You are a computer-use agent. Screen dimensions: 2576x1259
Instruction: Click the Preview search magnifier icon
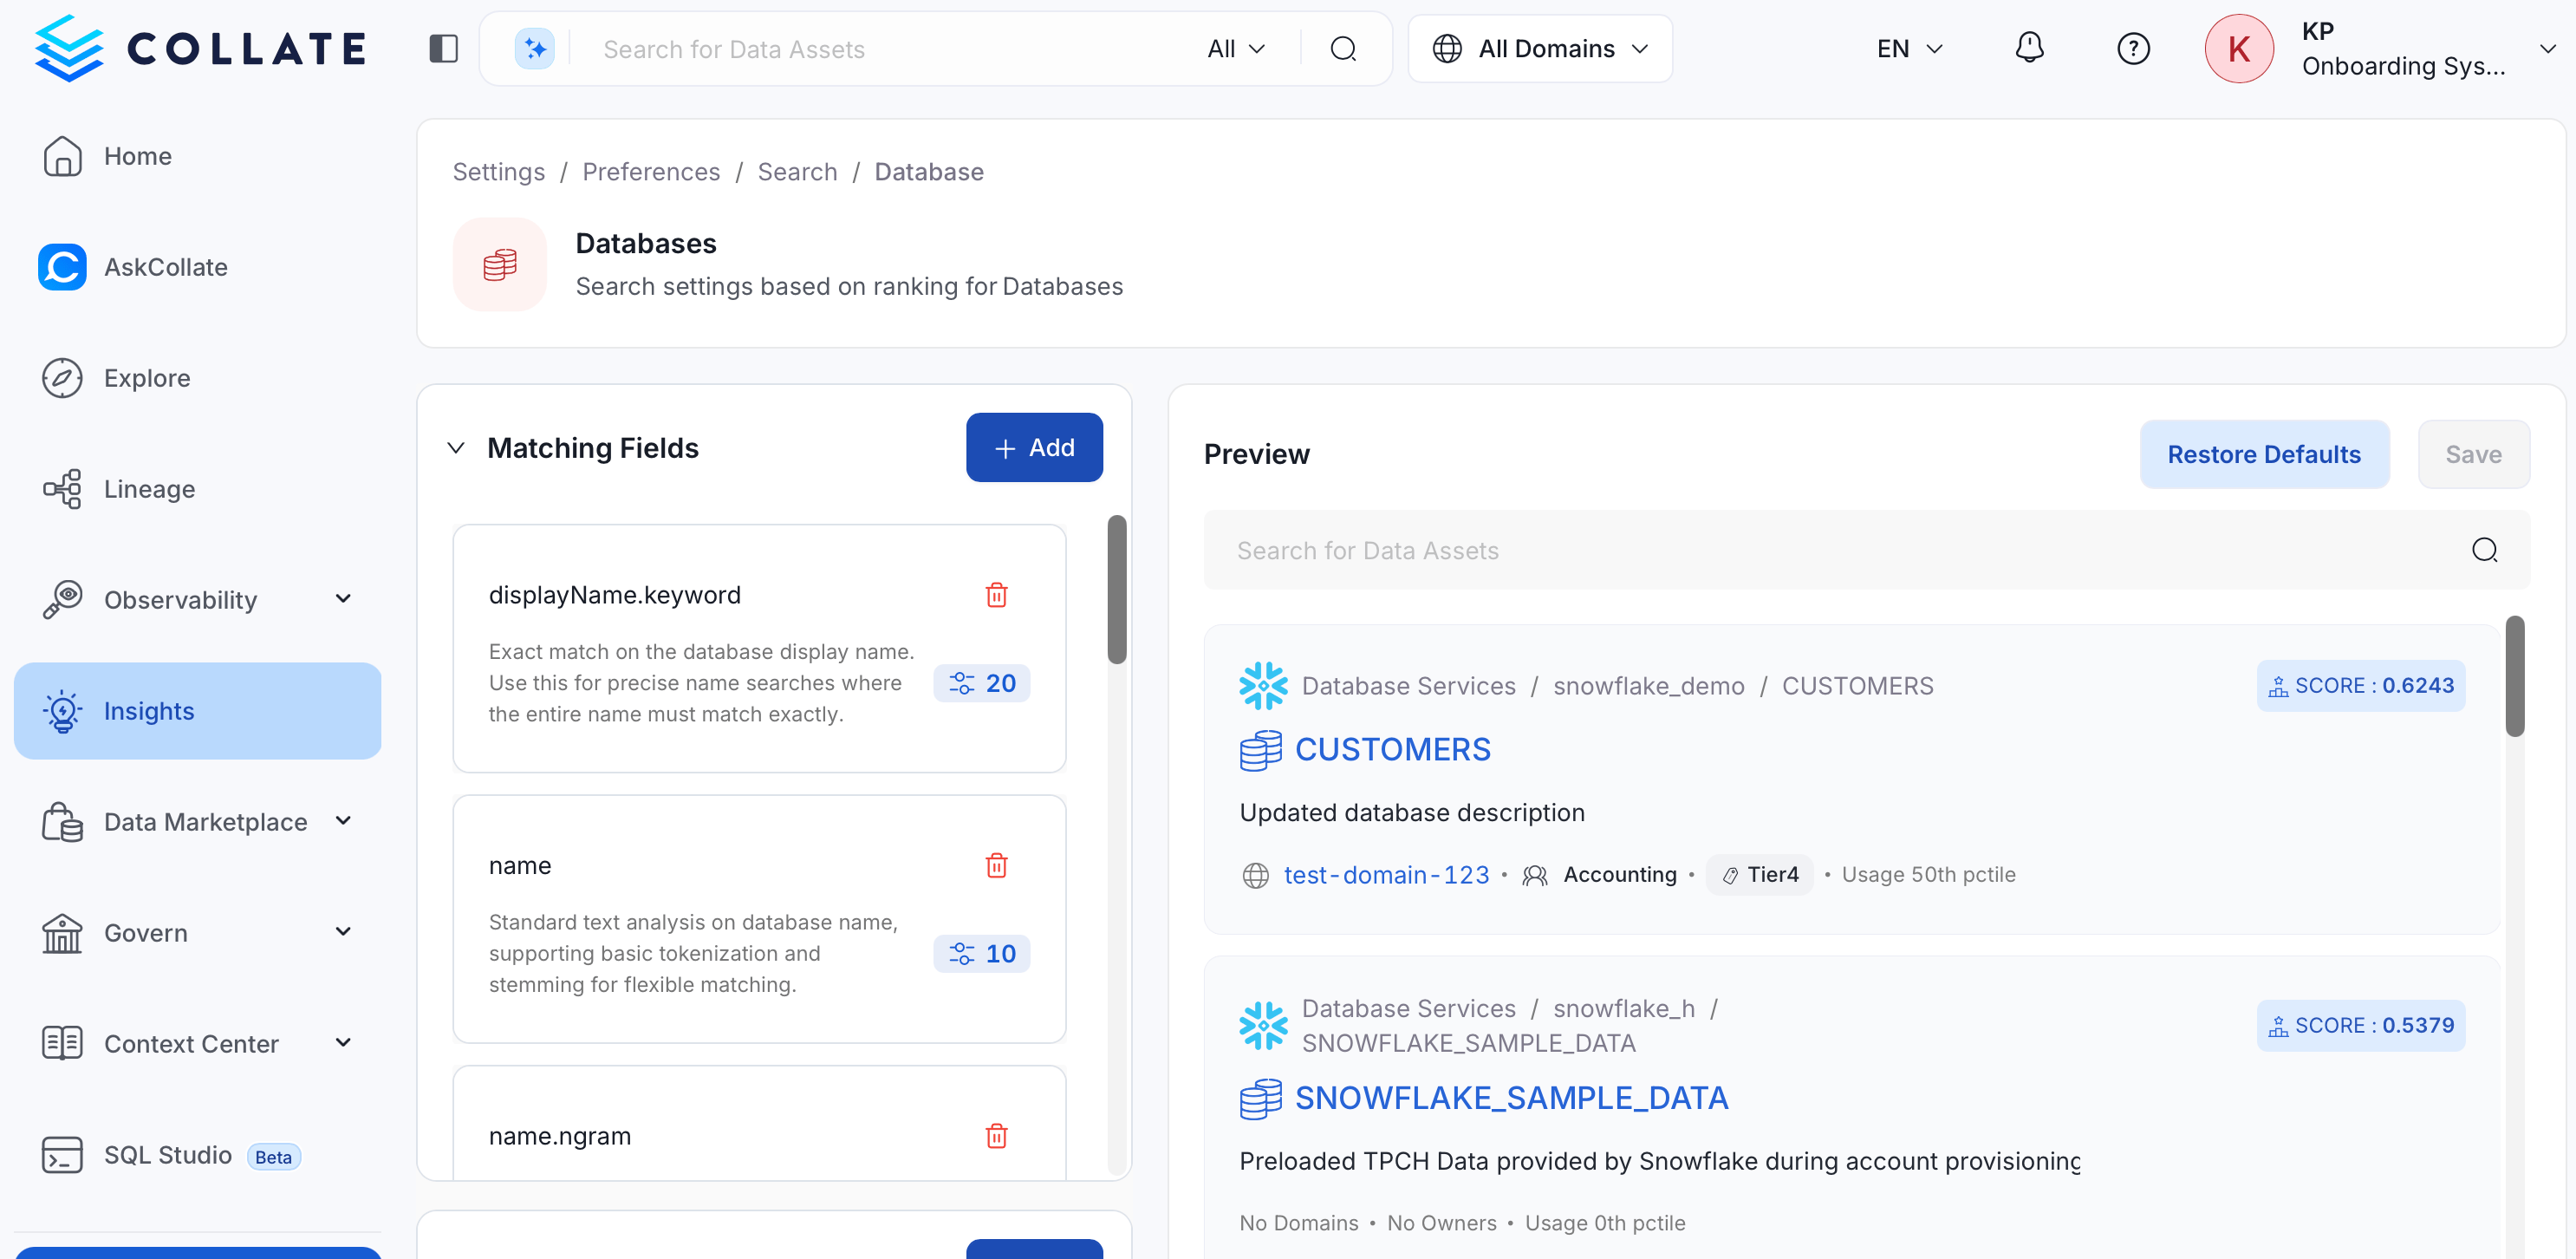coord(2484,550)
